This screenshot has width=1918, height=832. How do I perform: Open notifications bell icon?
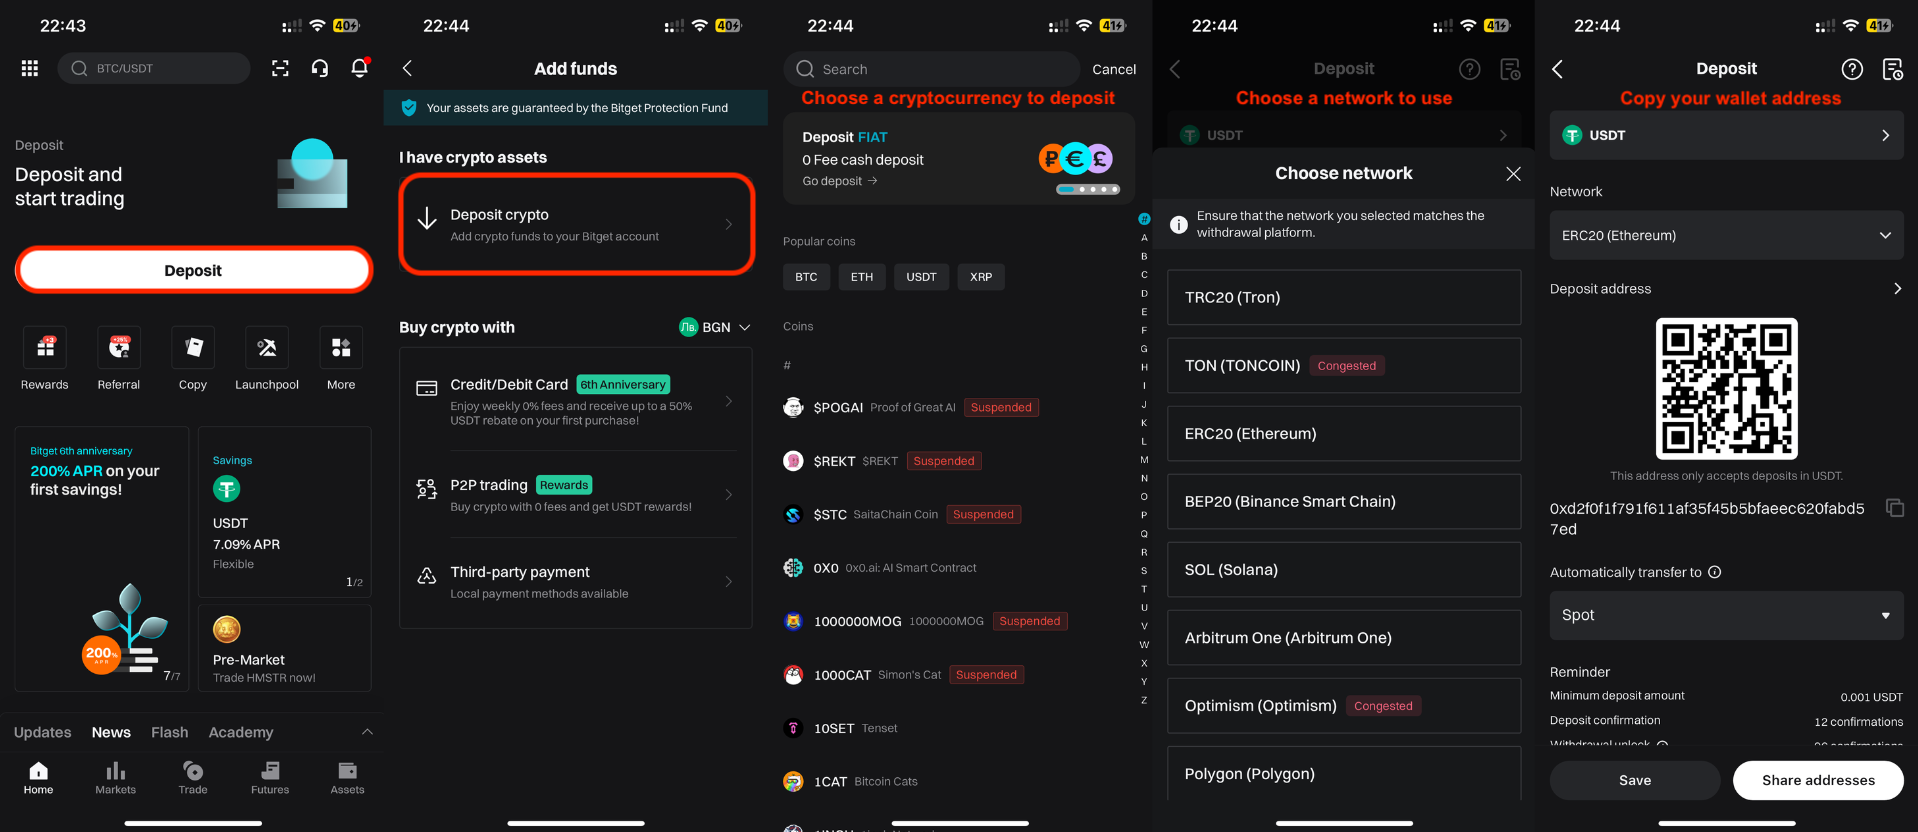[359, 68]
